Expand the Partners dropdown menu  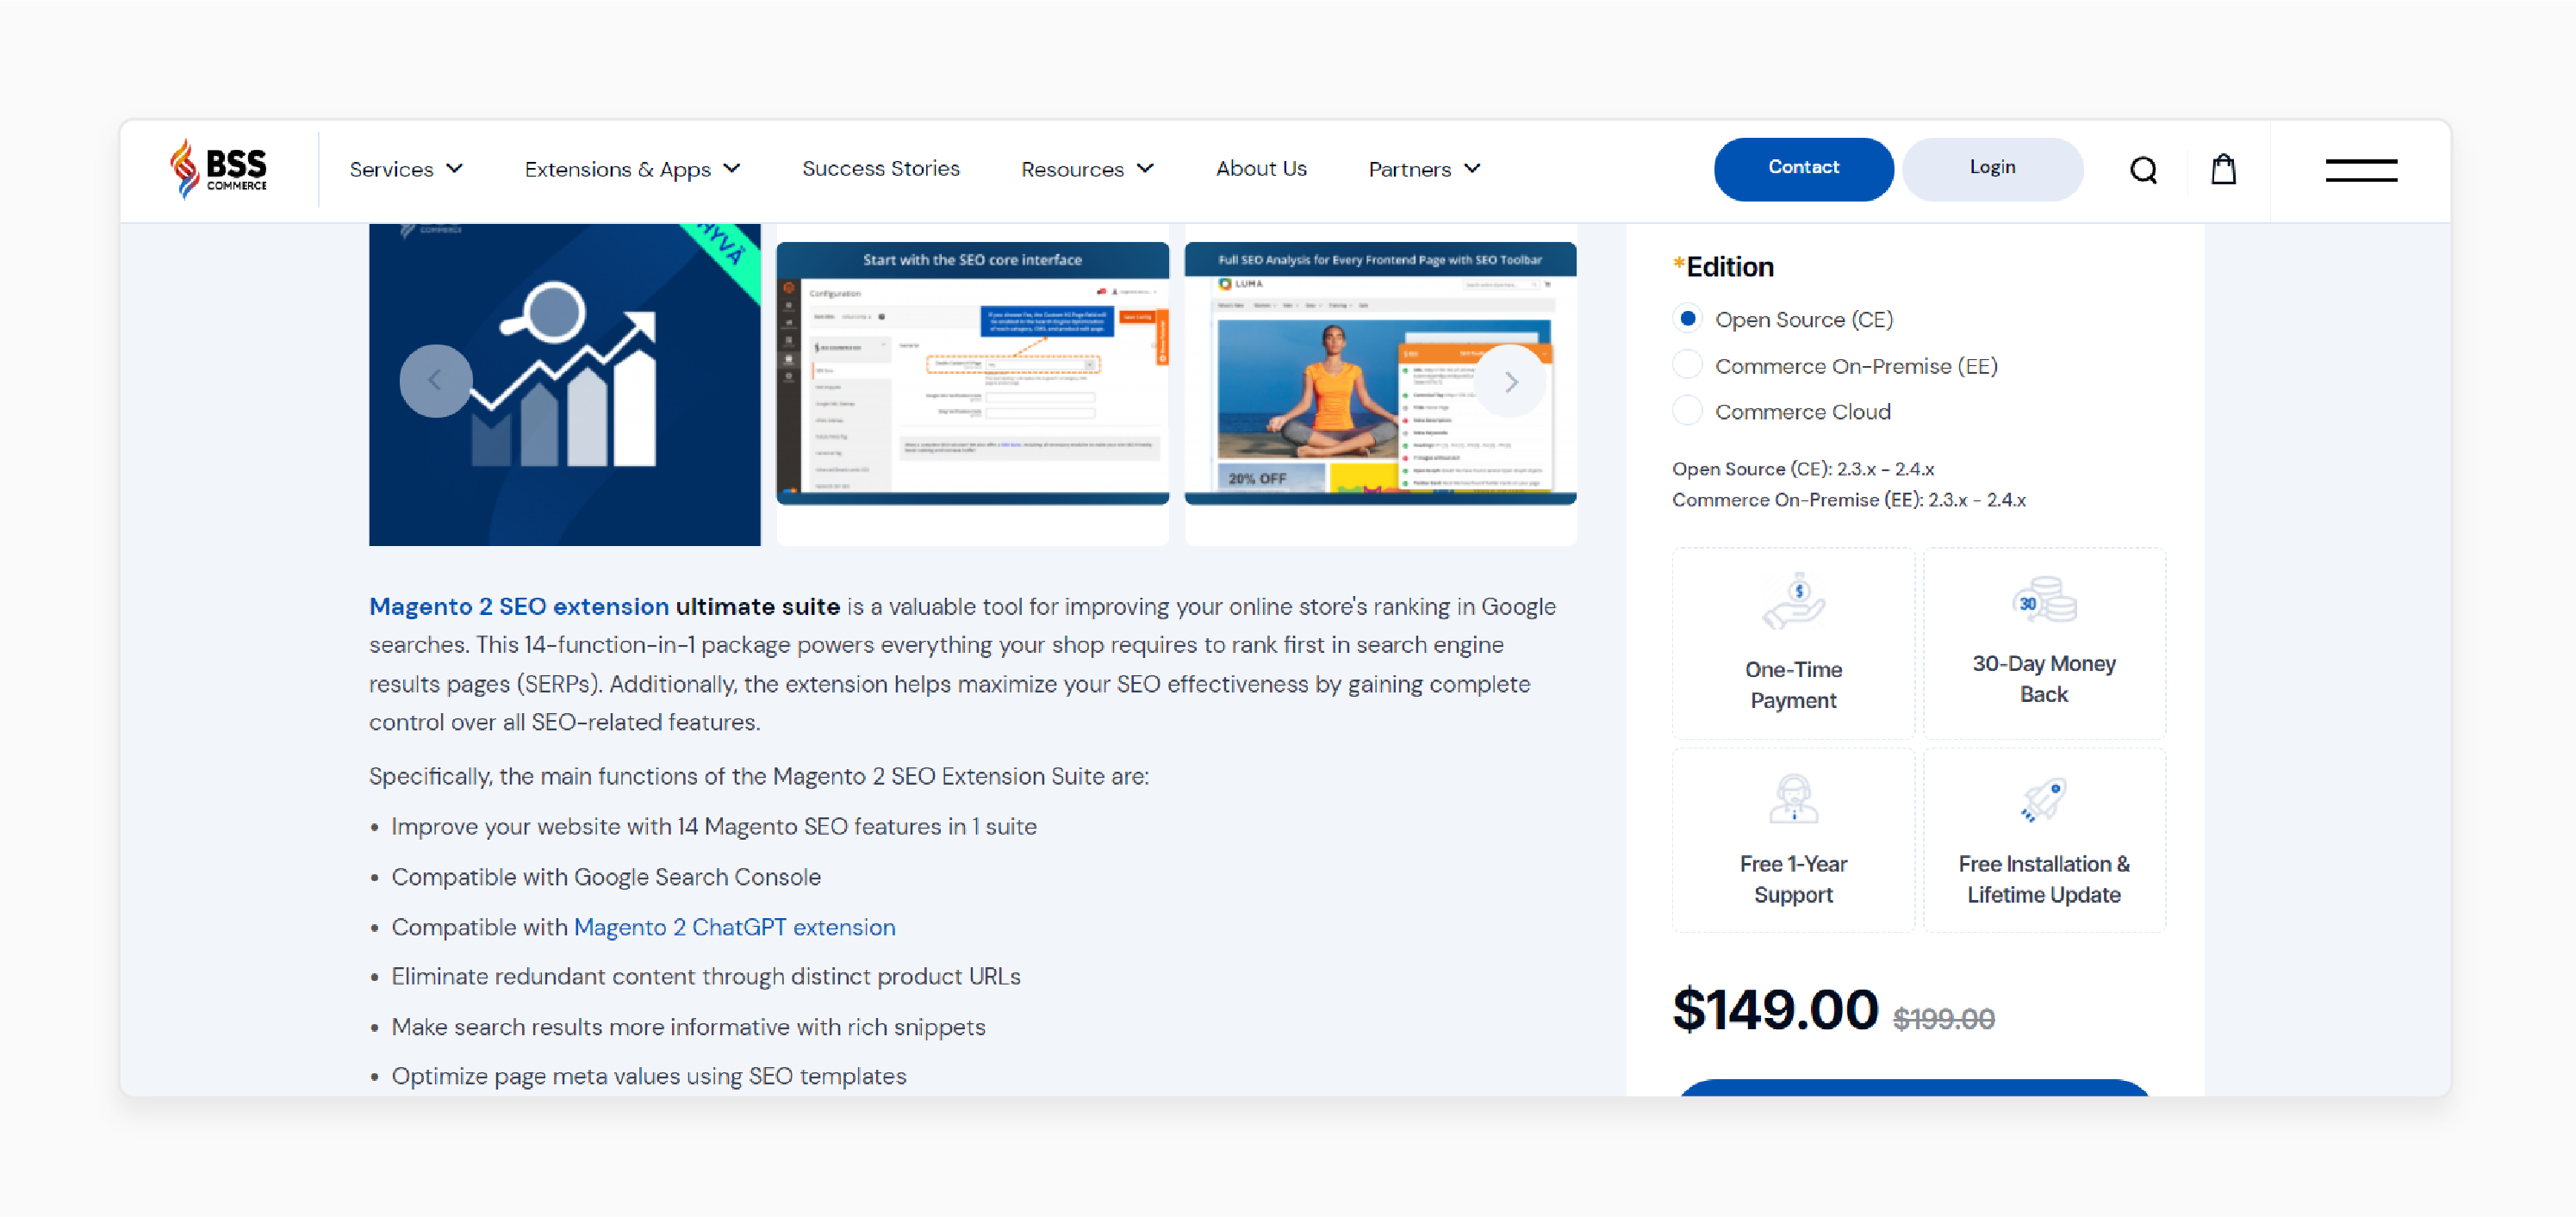(1424, 169)
